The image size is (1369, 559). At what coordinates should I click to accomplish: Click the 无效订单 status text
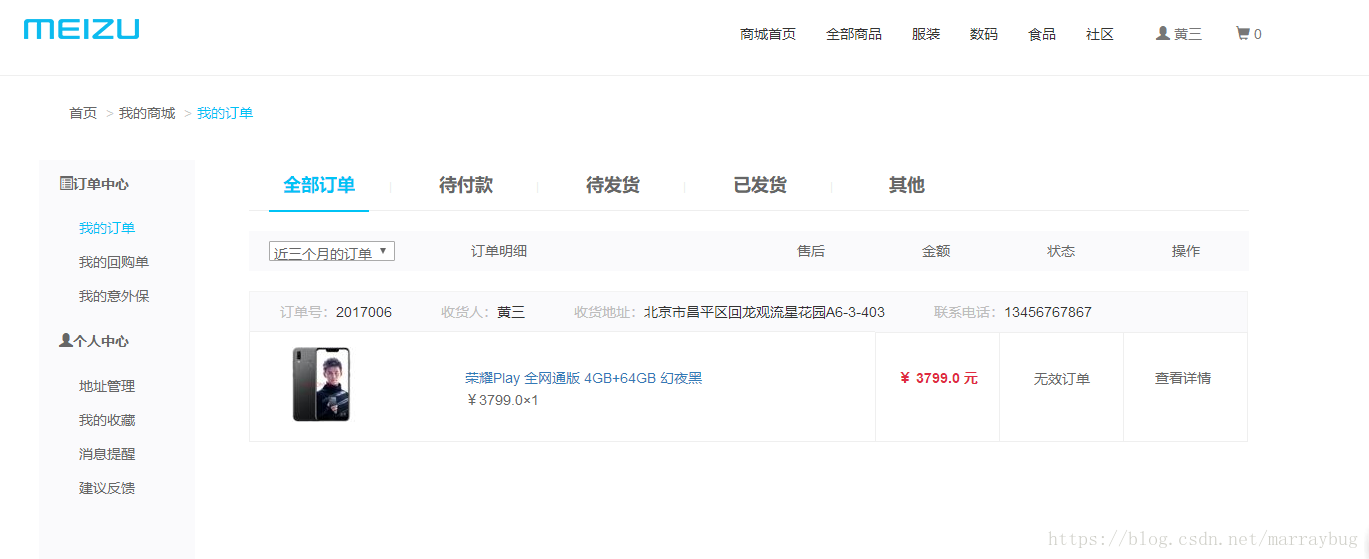1062,379
